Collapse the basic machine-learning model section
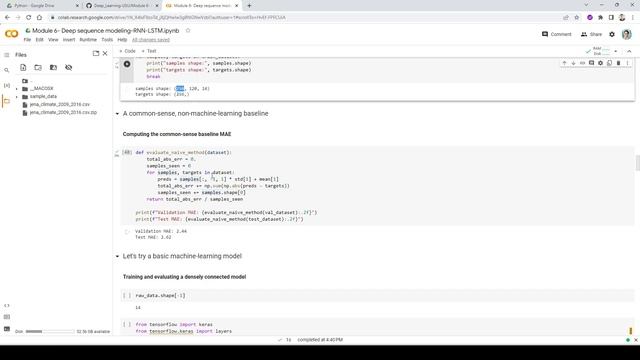Screen dimensions: 640x360 (117, 256)
